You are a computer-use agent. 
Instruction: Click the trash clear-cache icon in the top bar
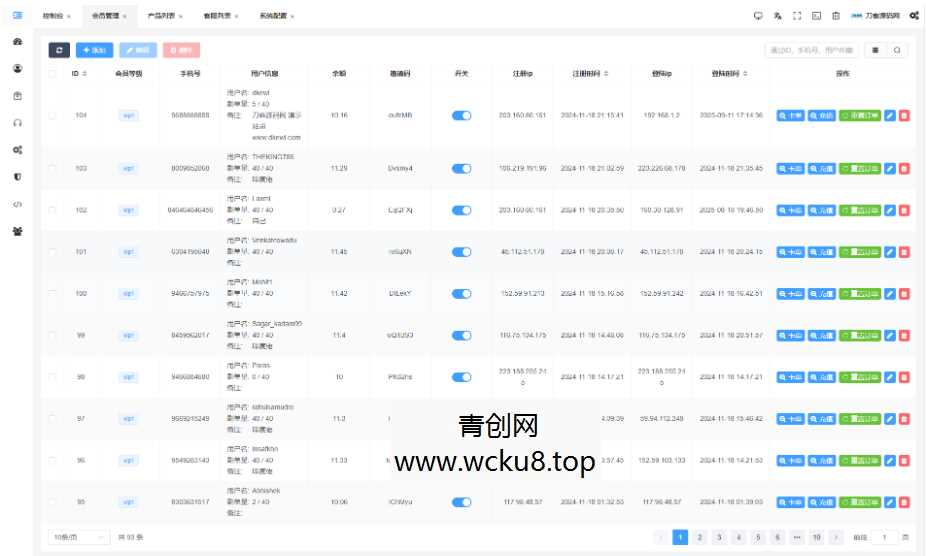click(836, 16)
